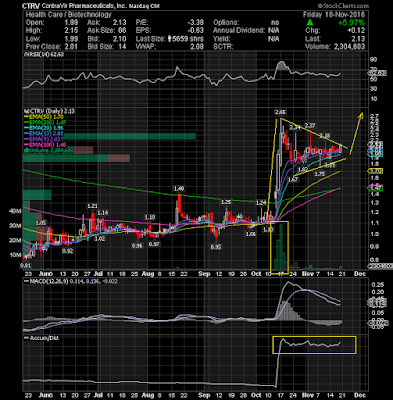Click the Prev Close value 2.01
393x400 pixels.
point(71,46)
